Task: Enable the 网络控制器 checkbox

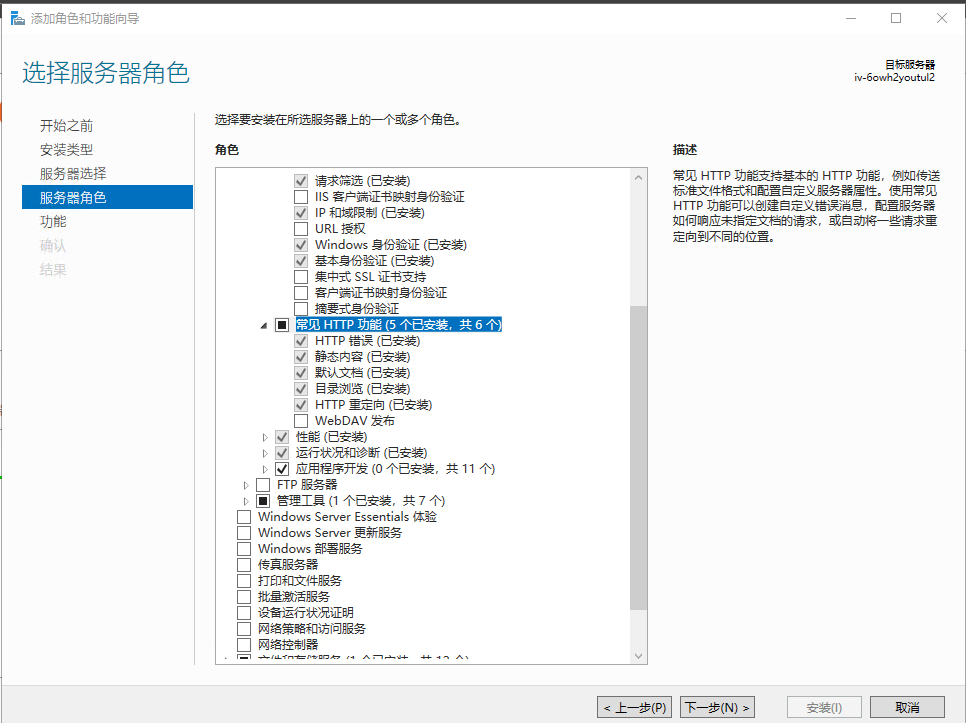Action: (244, 645)
